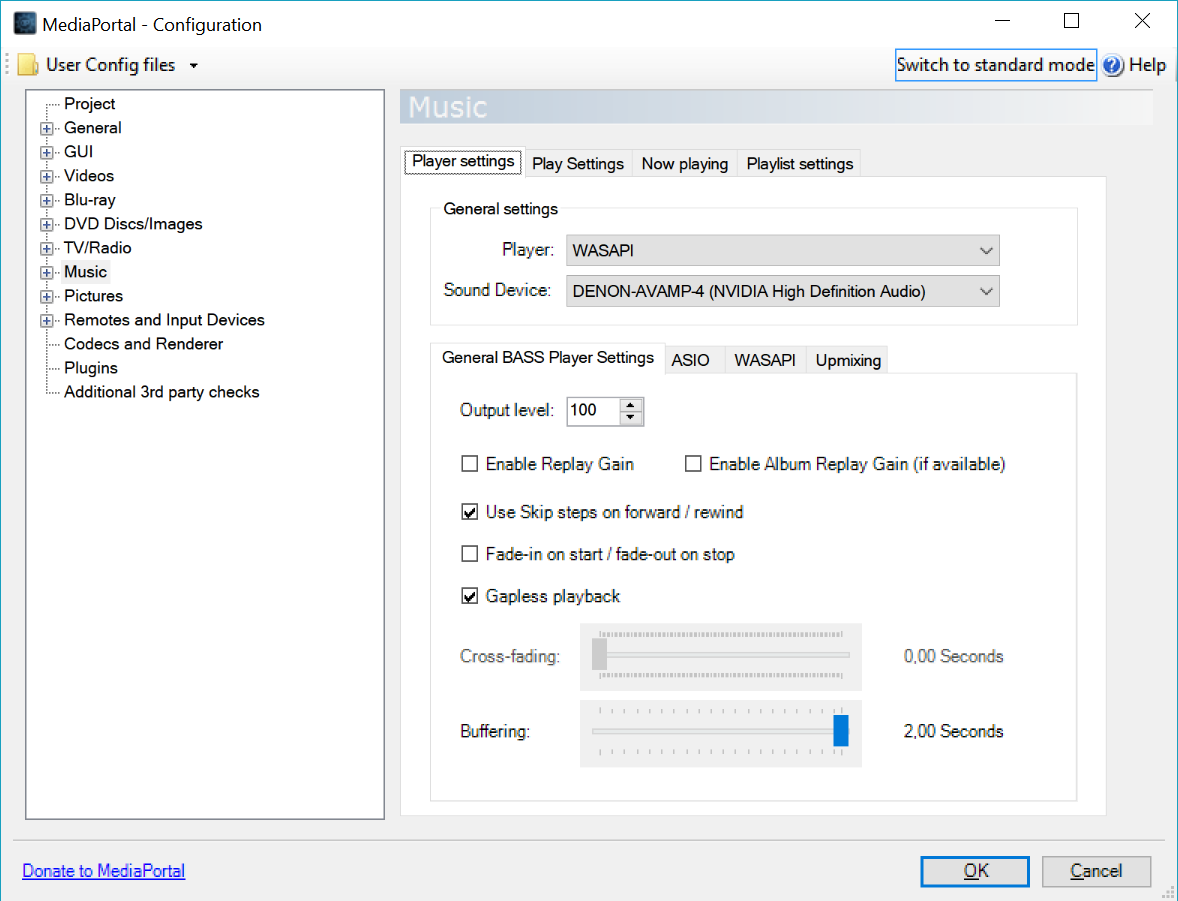Expand the Videos tree node
The image size is (1178, 901).
click(47, 175)
